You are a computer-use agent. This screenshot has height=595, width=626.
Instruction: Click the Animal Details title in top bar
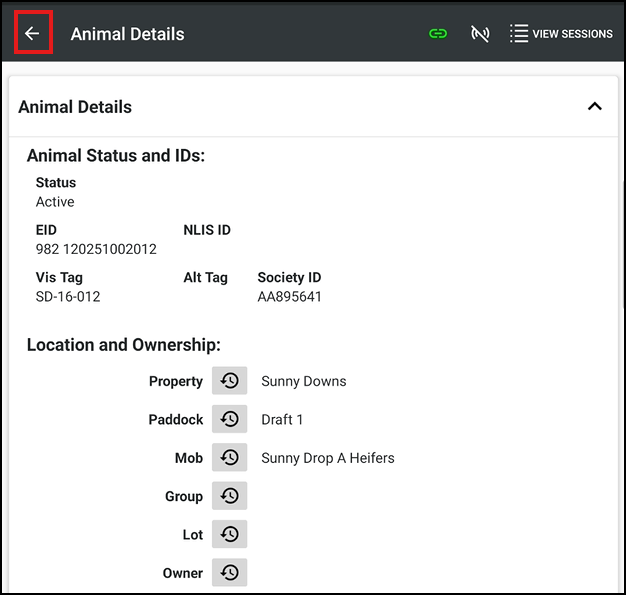click(127, 34)
